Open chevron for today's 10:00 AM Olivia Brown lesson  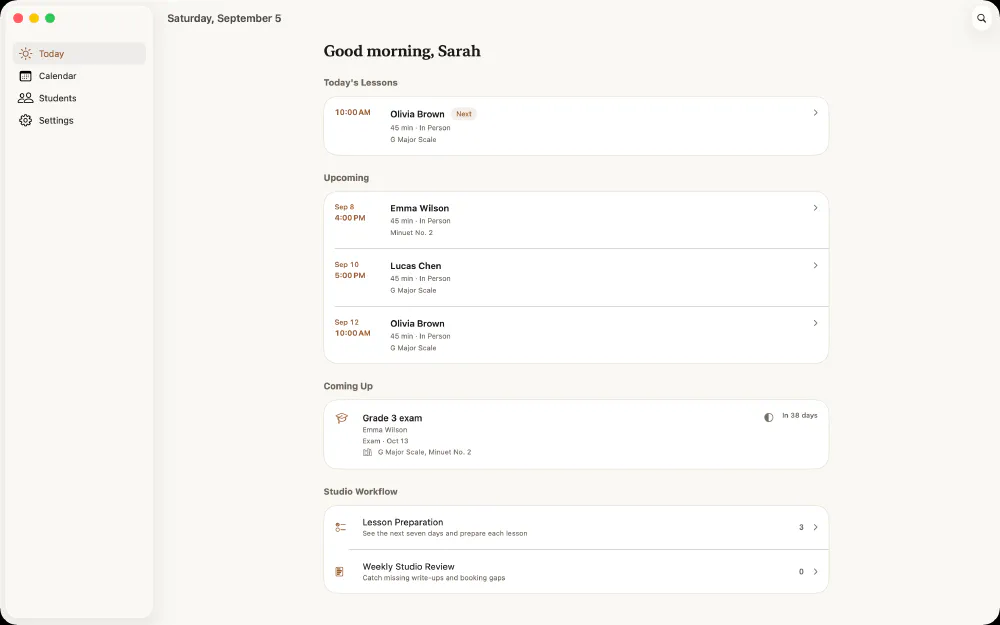tap(815, 113)
